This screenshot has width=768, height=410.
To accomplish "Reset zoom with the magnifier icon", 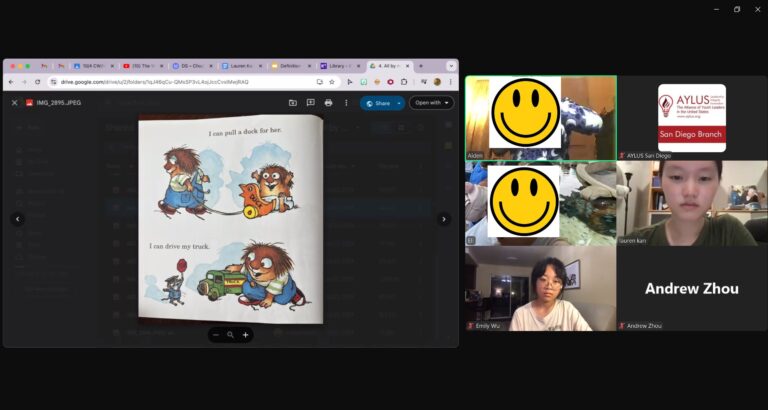I will pyautogui.click(x=230, y=335).
